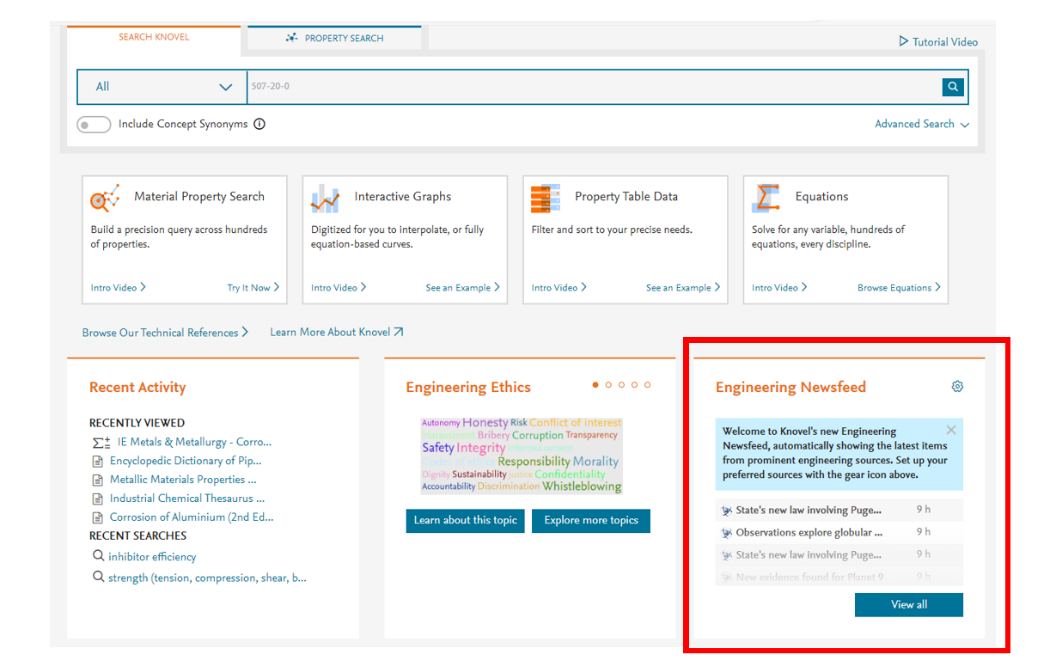Click Browse Equations link

coord(899,288)
